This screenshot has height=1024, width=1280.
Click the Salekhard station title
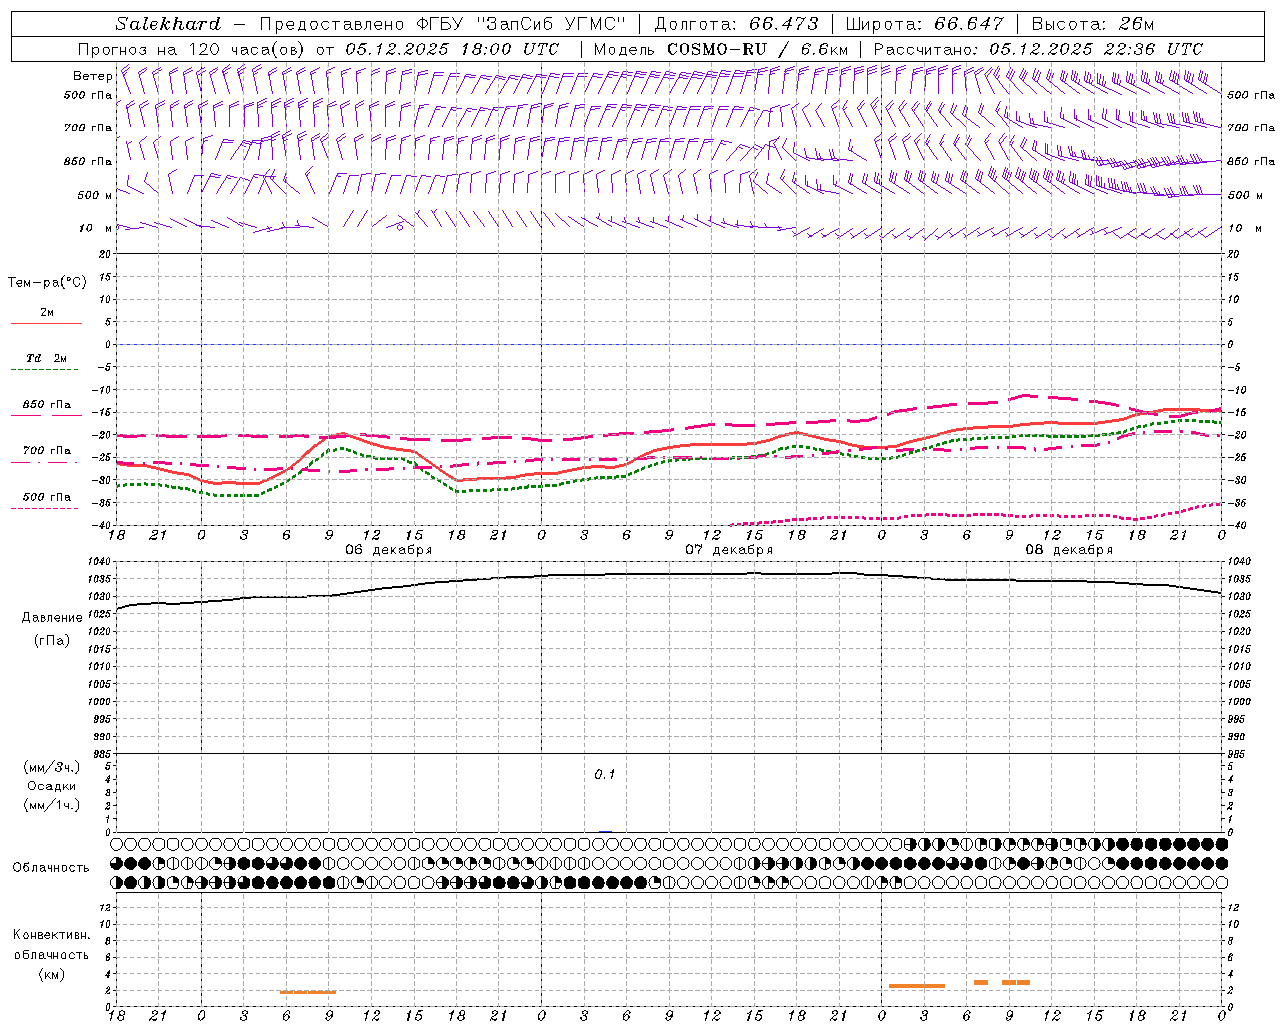[168, 24]
